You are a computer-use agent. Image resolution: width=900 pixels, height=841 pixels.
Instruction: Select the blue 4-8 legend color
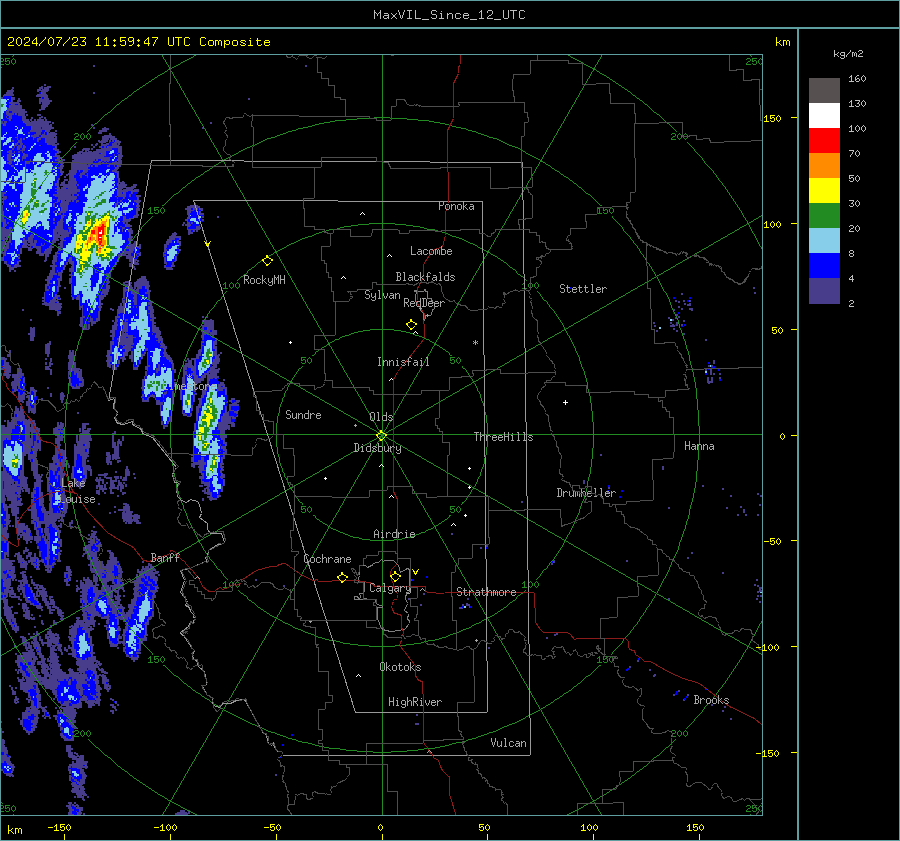[824, 265]
